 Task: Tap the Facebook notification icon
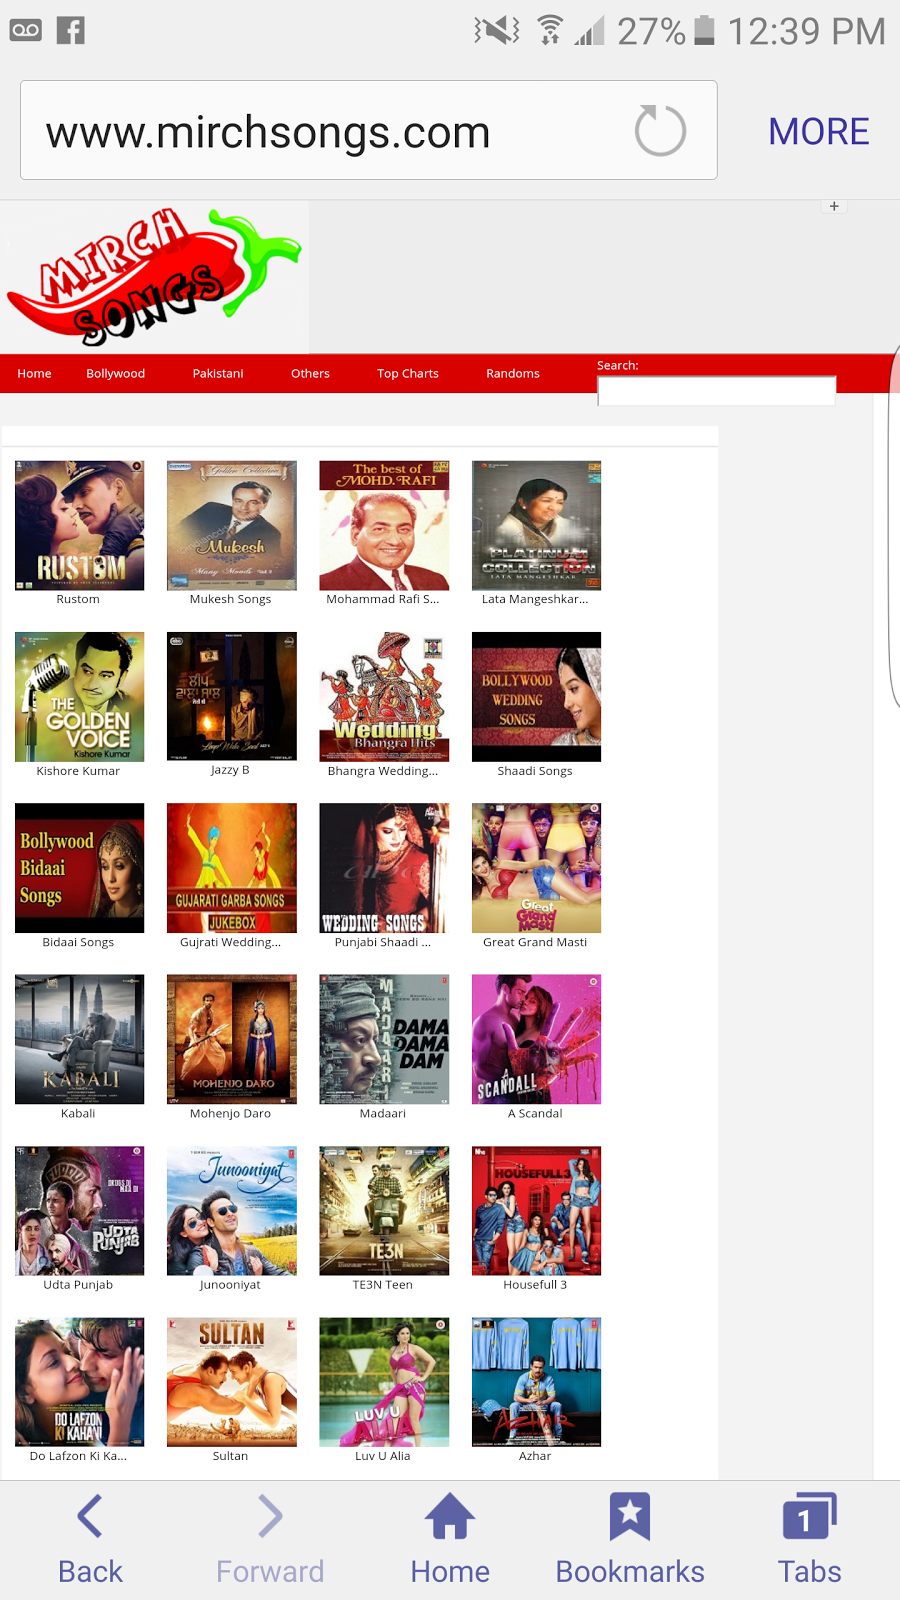tap(70, 30)
